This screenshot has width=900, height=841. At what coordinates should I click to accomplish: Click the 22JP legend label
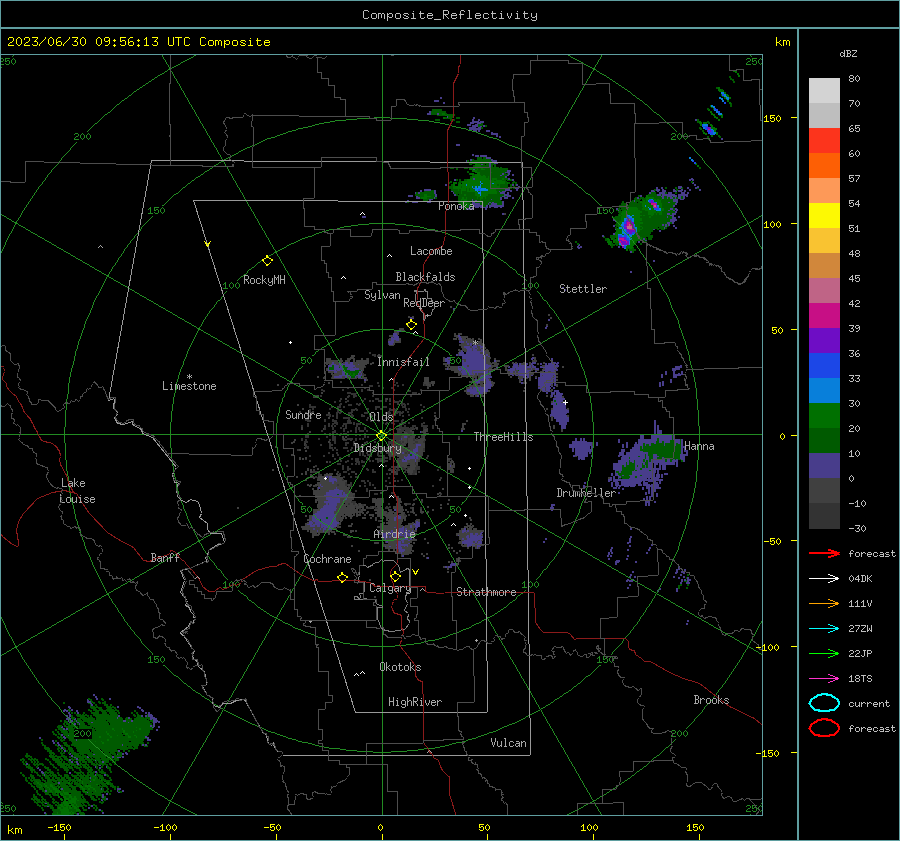(x=860, y=653)
